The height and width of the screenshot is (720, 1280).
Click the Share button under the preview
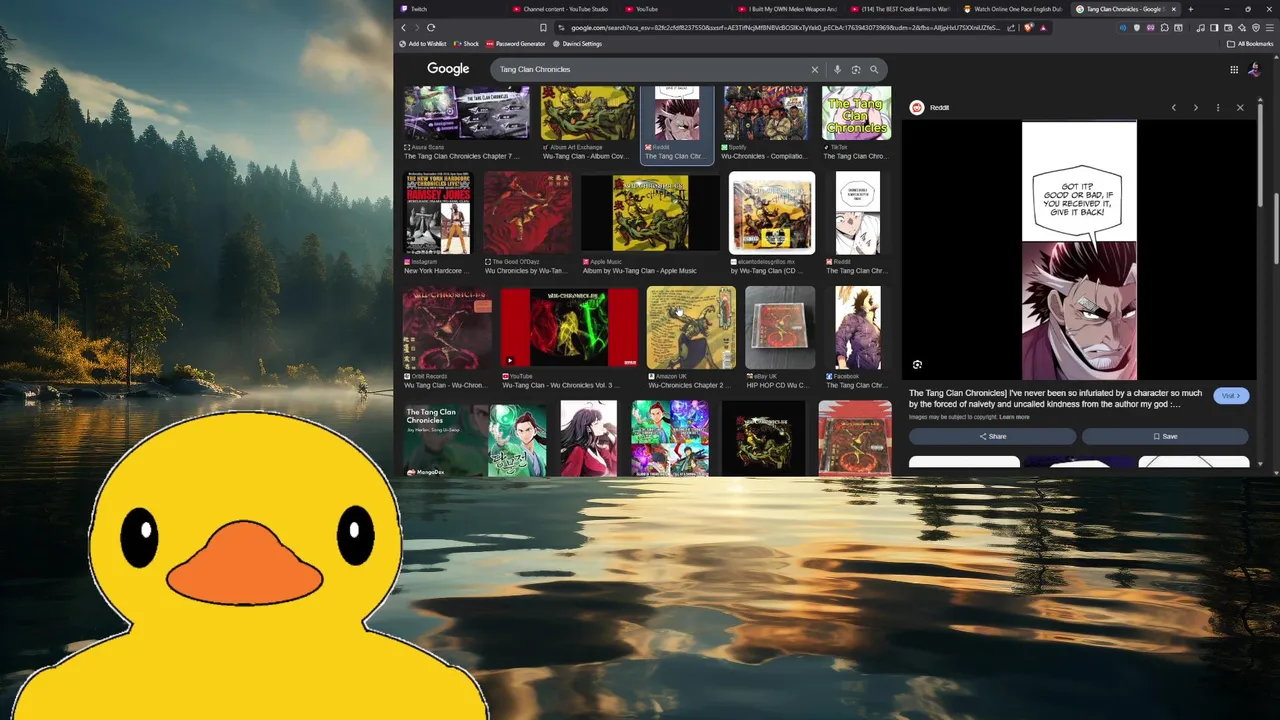point(992,436)
